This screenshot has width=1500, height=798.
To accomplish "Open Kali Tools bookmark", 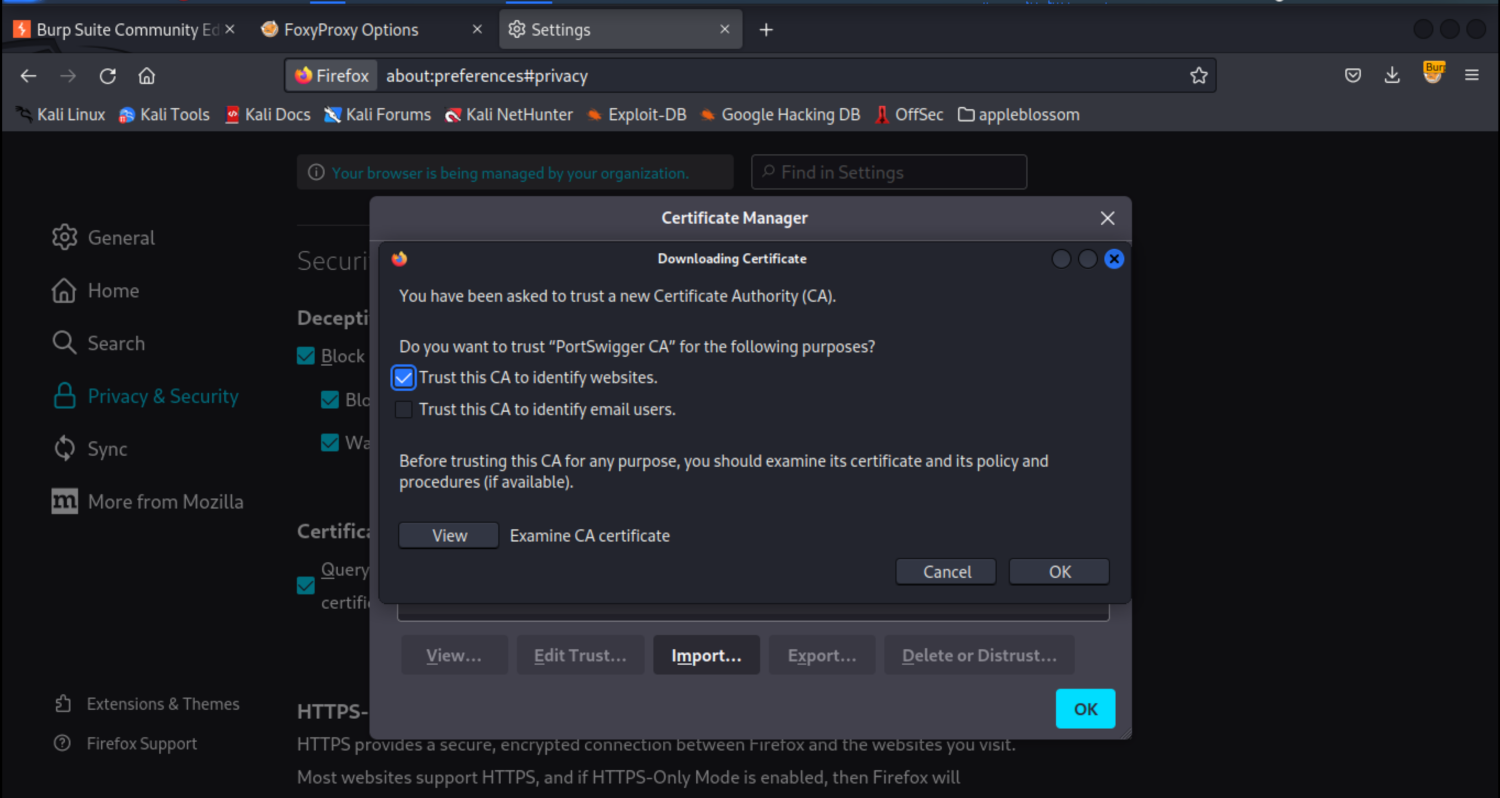I will click(x=165, y=115).
